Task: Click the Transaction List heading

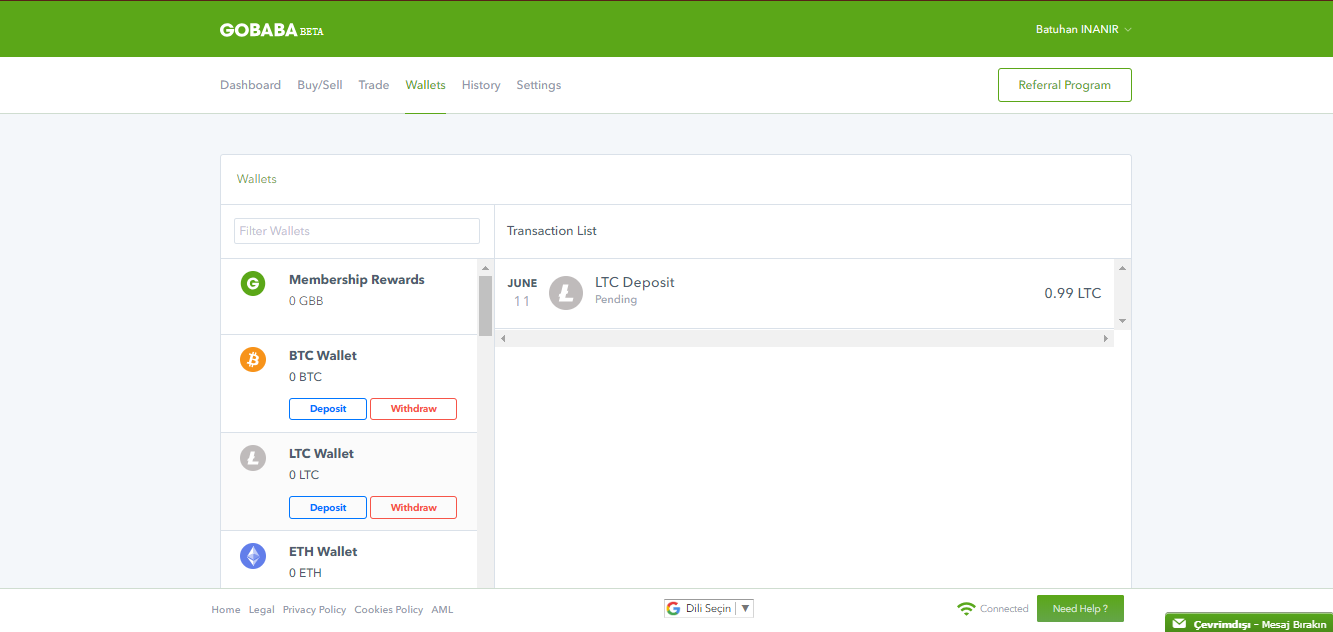Action: click(x=552, y=231)
